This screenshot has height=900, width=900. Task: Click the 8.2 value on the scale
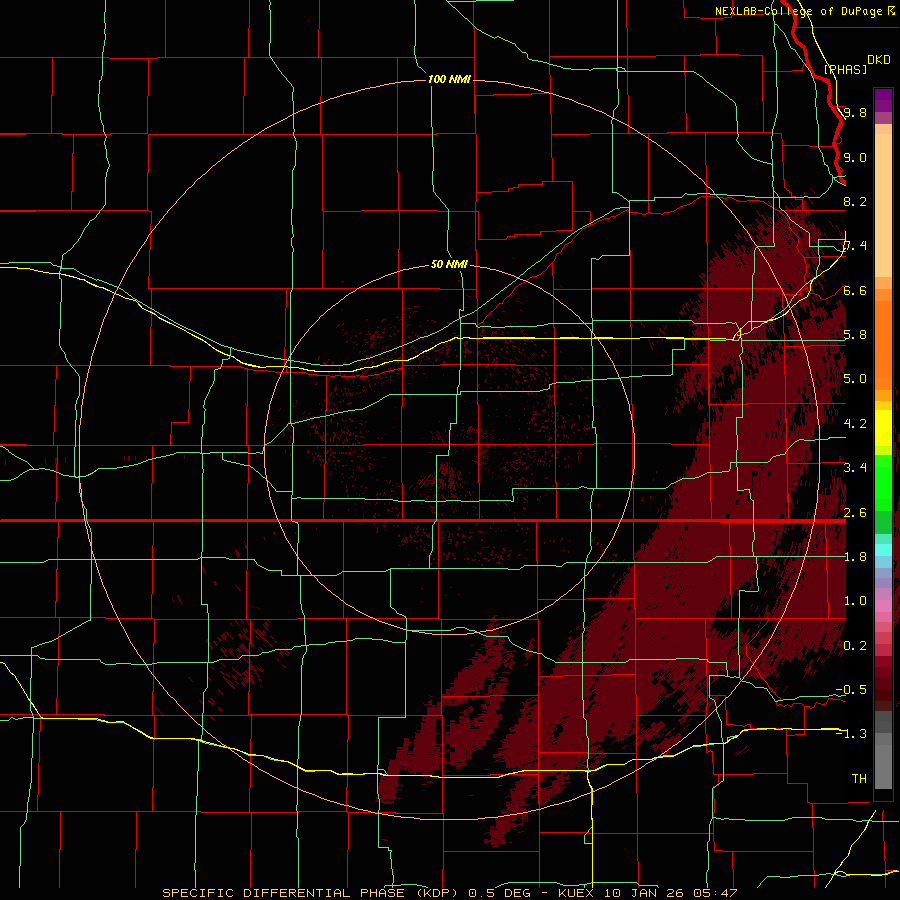[855, 201]
